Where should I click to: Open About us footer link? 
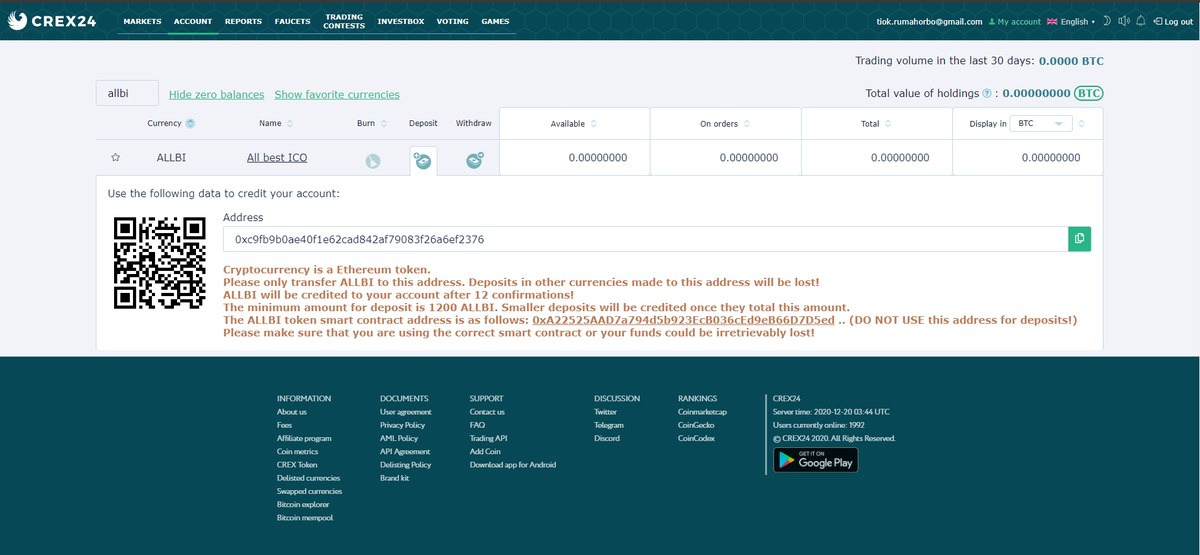click(x=292, y=412)
